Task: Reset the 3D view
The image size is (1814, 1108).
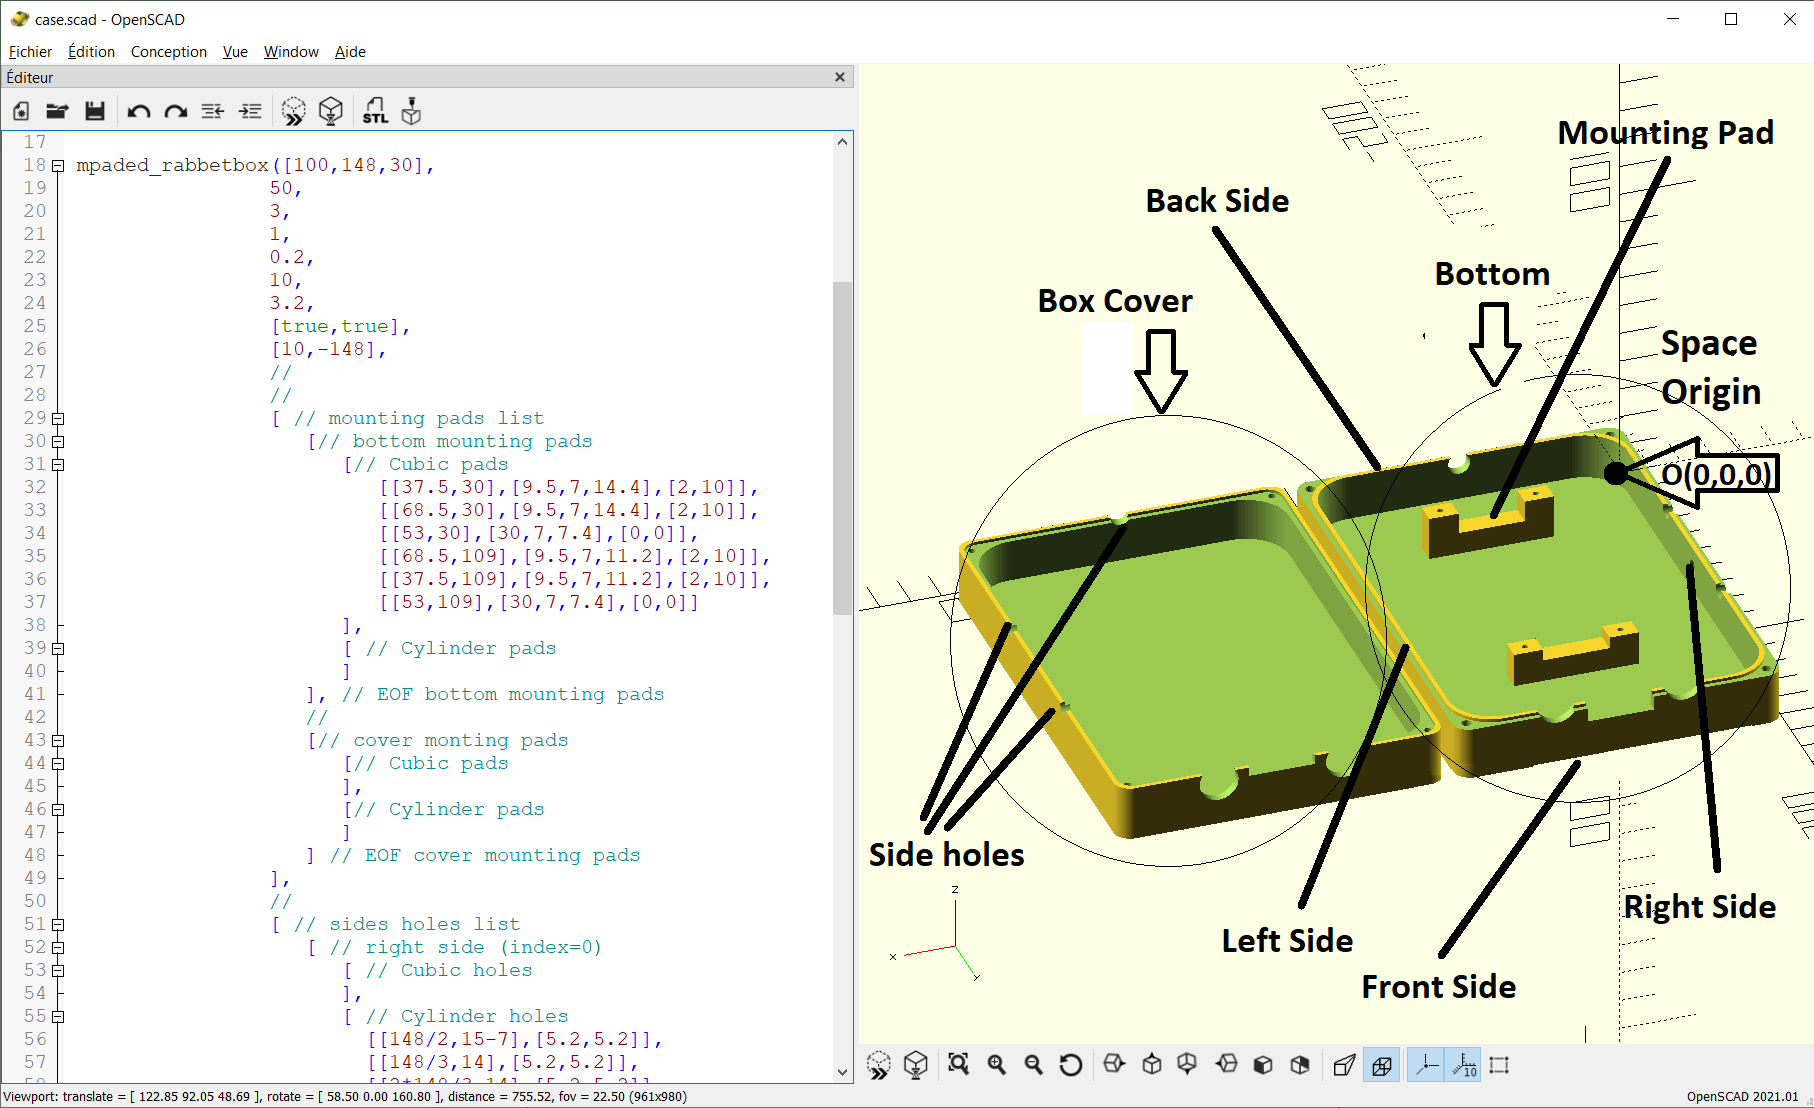Action: click(1070, 1064)
